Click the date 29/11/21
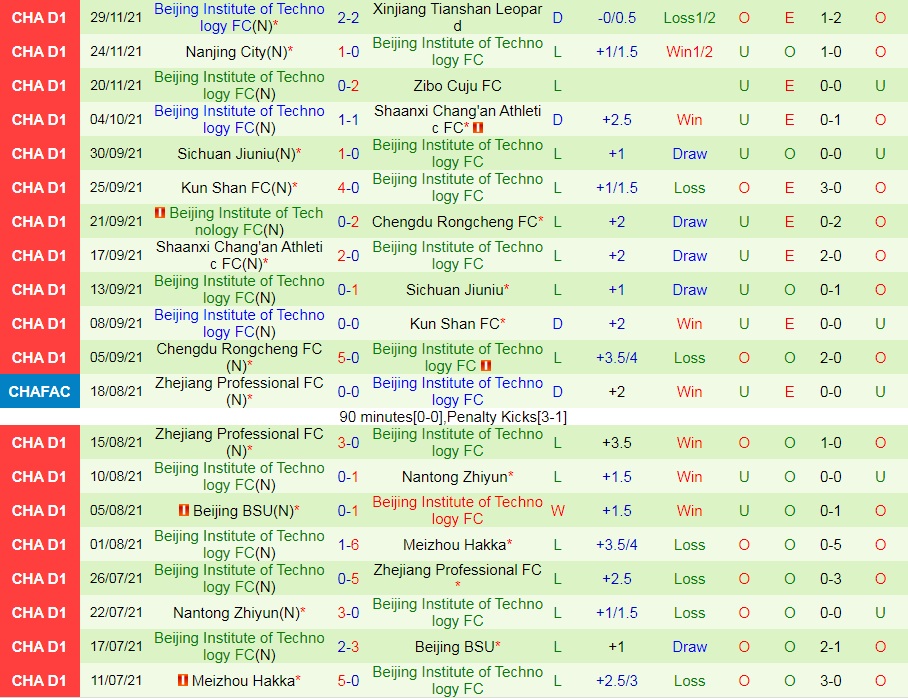Viewport: 908px width, 698px height. [116, 17]
